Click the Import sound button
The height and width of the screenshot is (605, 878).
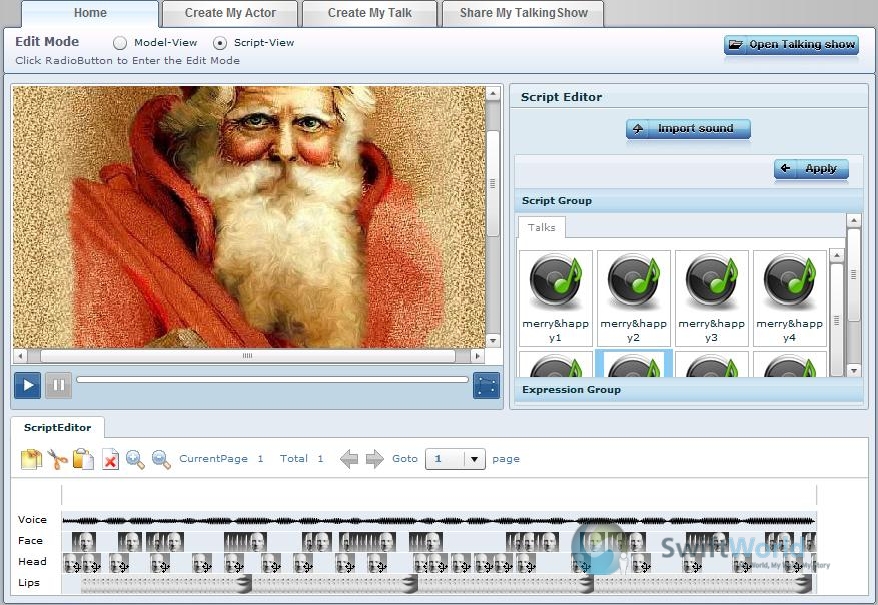click(x=688, y=129)
